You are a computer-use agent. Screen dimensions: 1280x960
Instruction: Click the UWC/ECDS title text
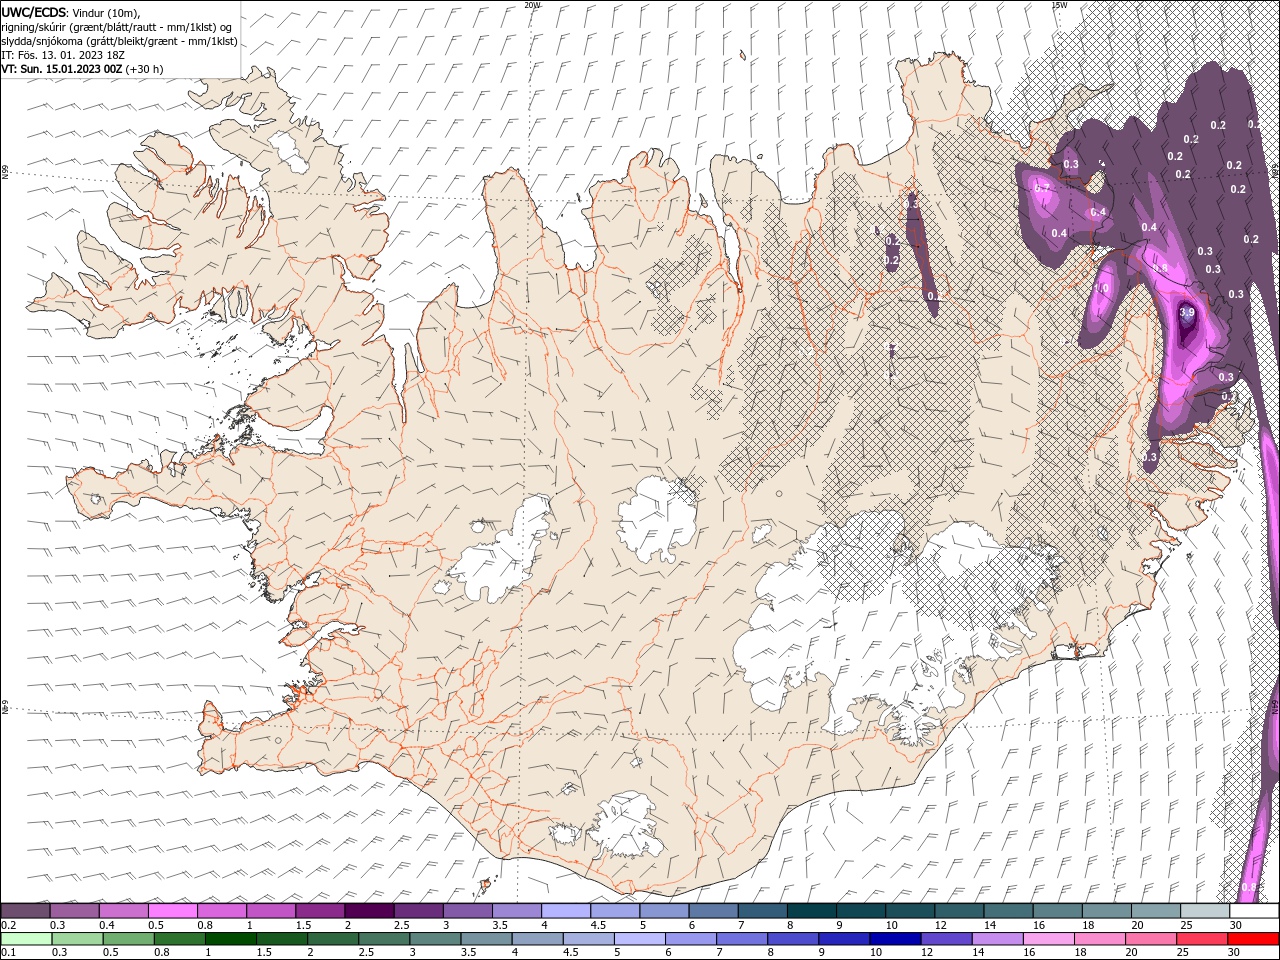33,12
